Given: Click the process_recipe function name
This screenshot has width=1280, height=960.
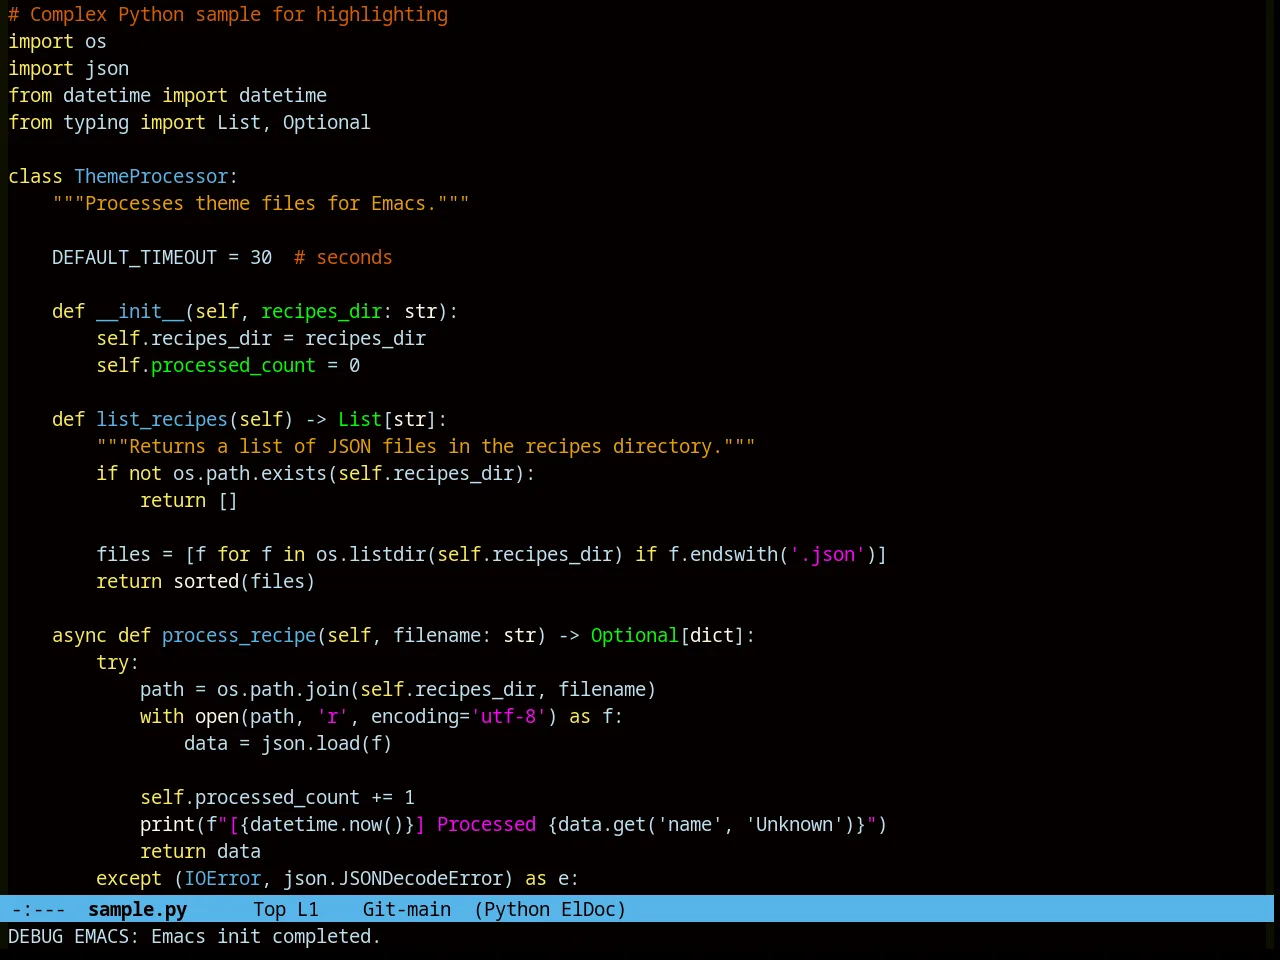Looking at the screenshot, I should point(239,635).
